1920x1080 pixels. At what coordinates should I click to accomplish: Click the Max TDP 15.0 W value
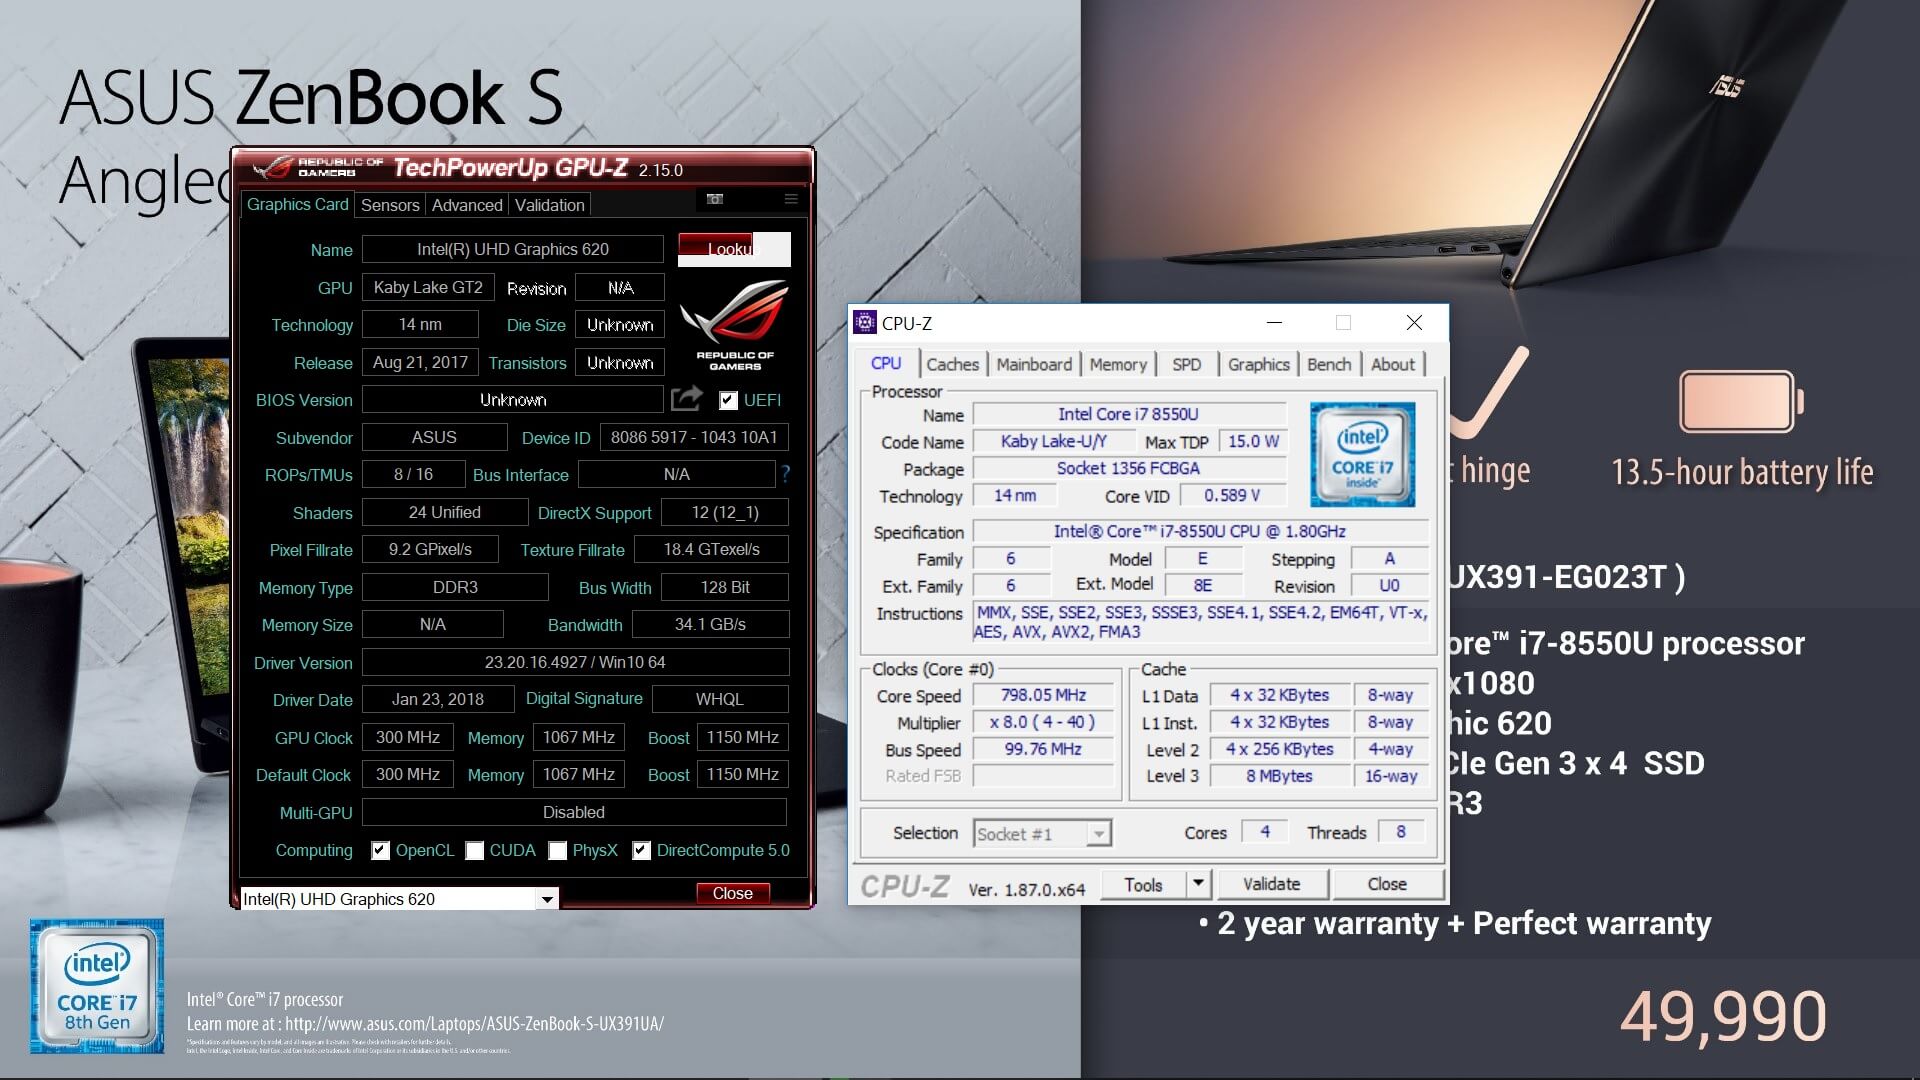pos(1254,441)
